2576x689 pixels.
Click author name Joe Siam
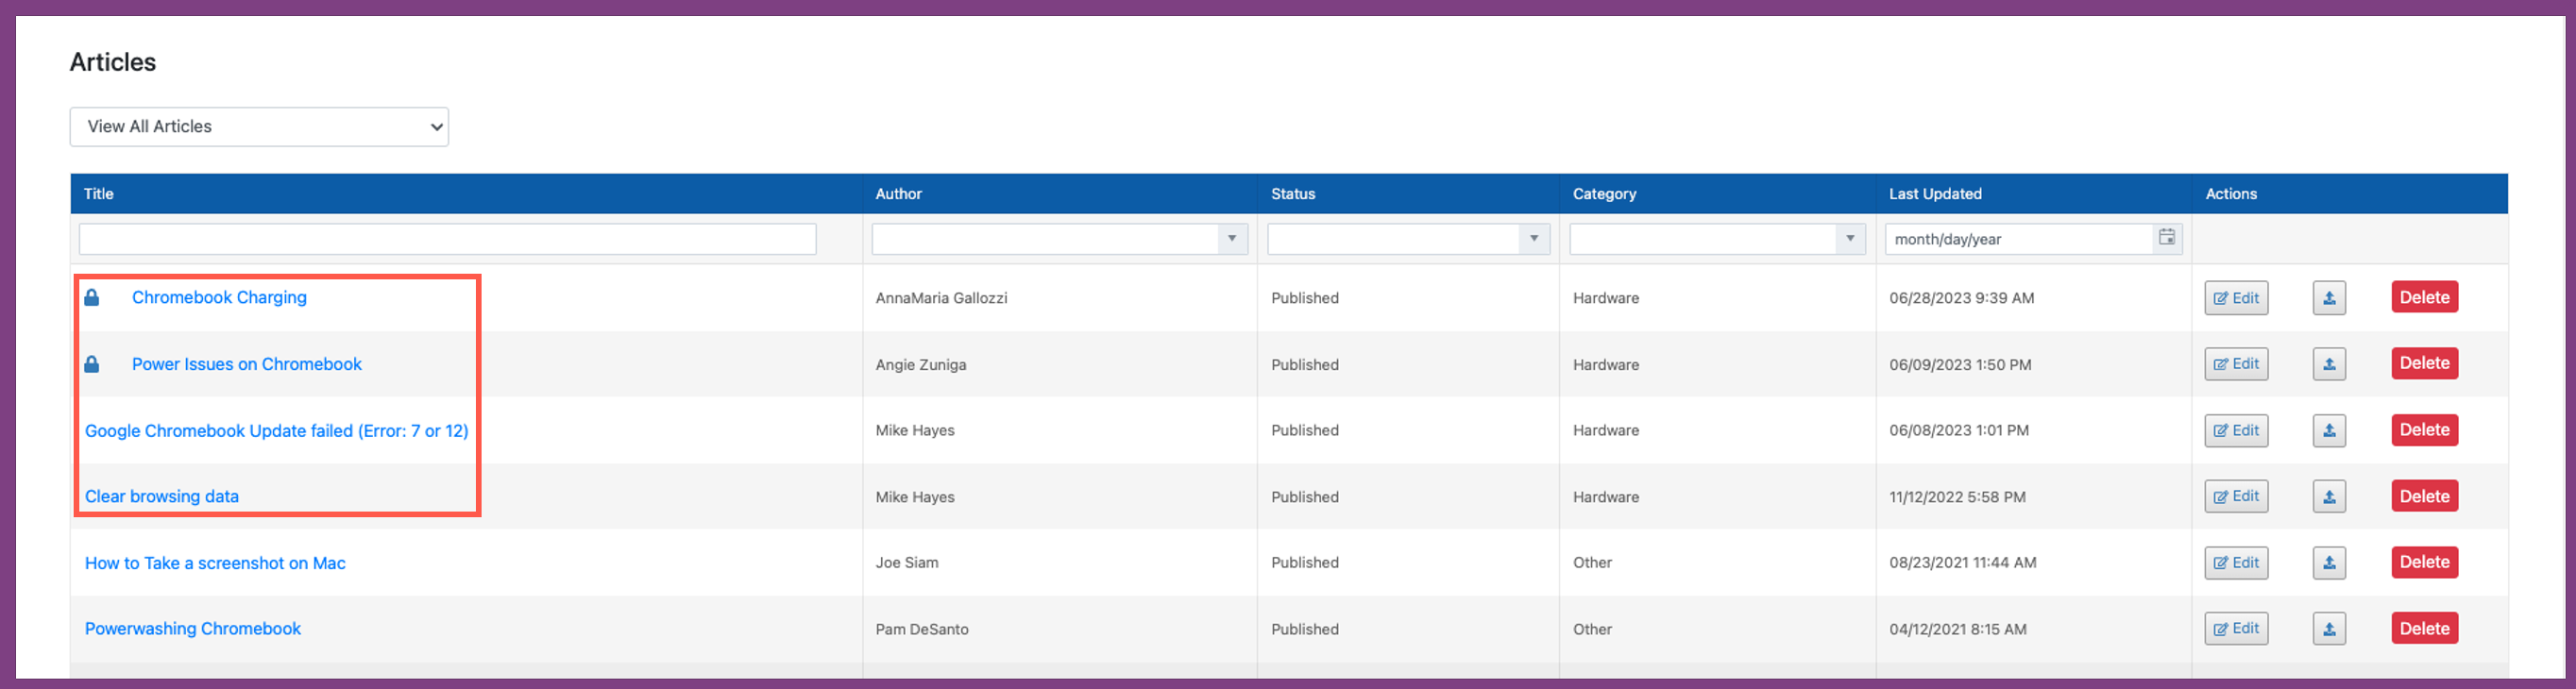tap(907, 563)
